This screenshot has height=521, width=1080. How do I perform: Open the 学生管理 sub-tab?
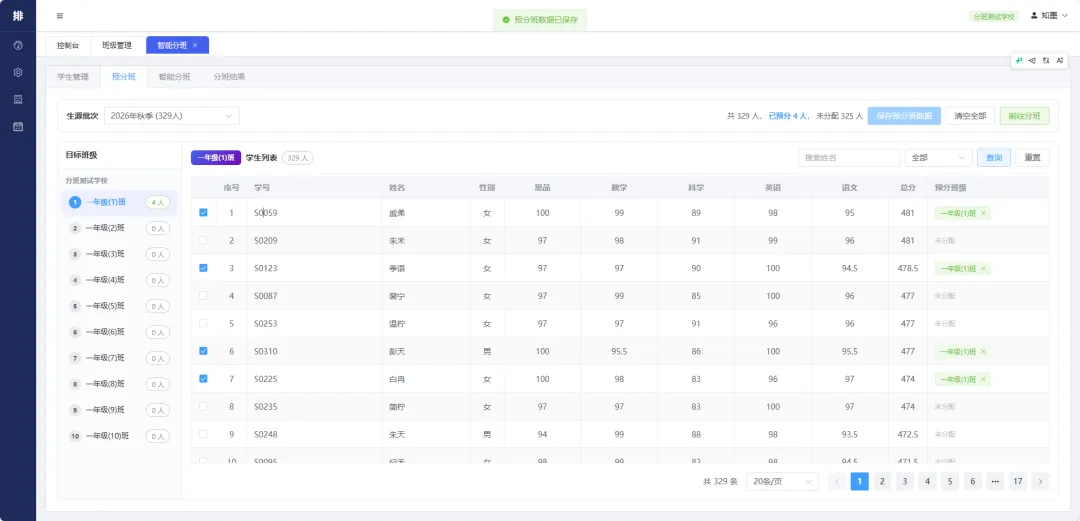tap(73, 77)
